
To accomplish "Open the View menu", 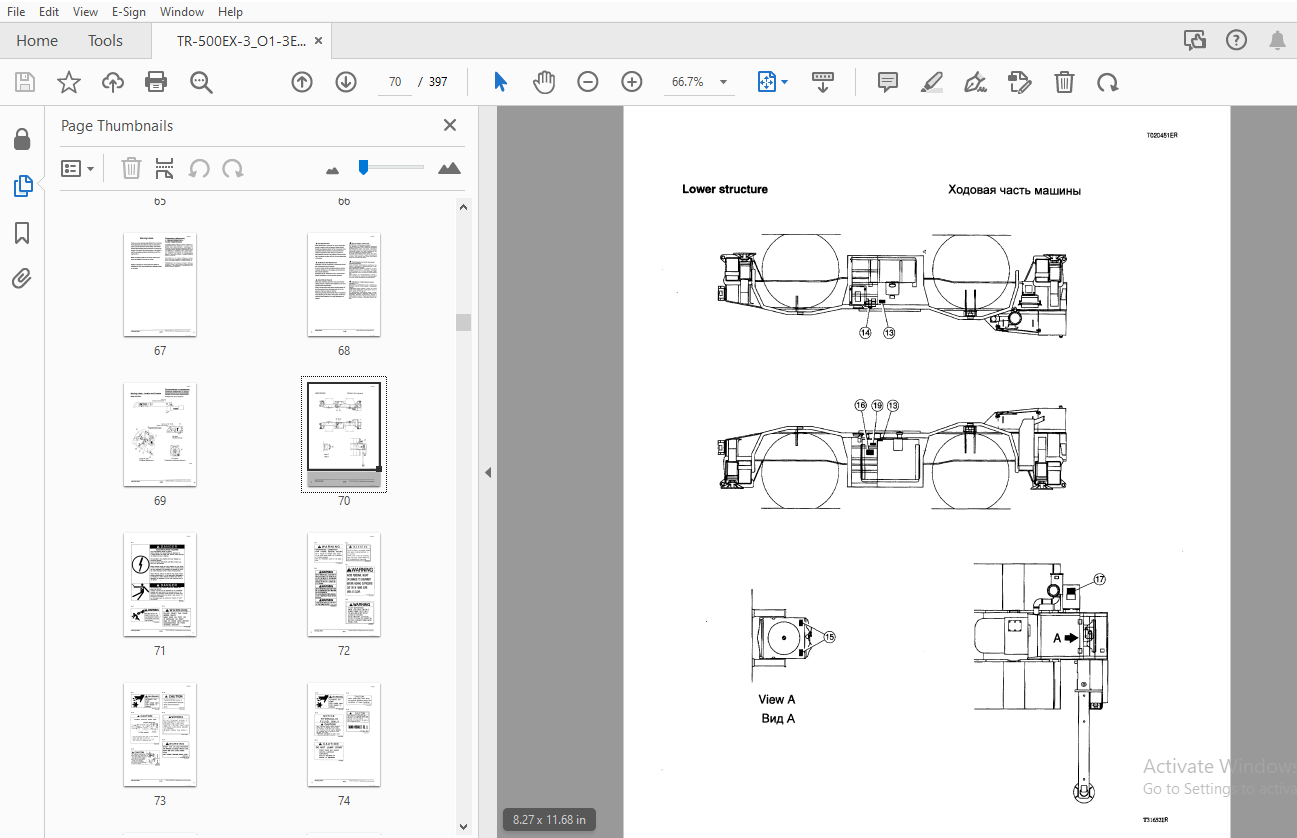I will [x=86, y=12].
